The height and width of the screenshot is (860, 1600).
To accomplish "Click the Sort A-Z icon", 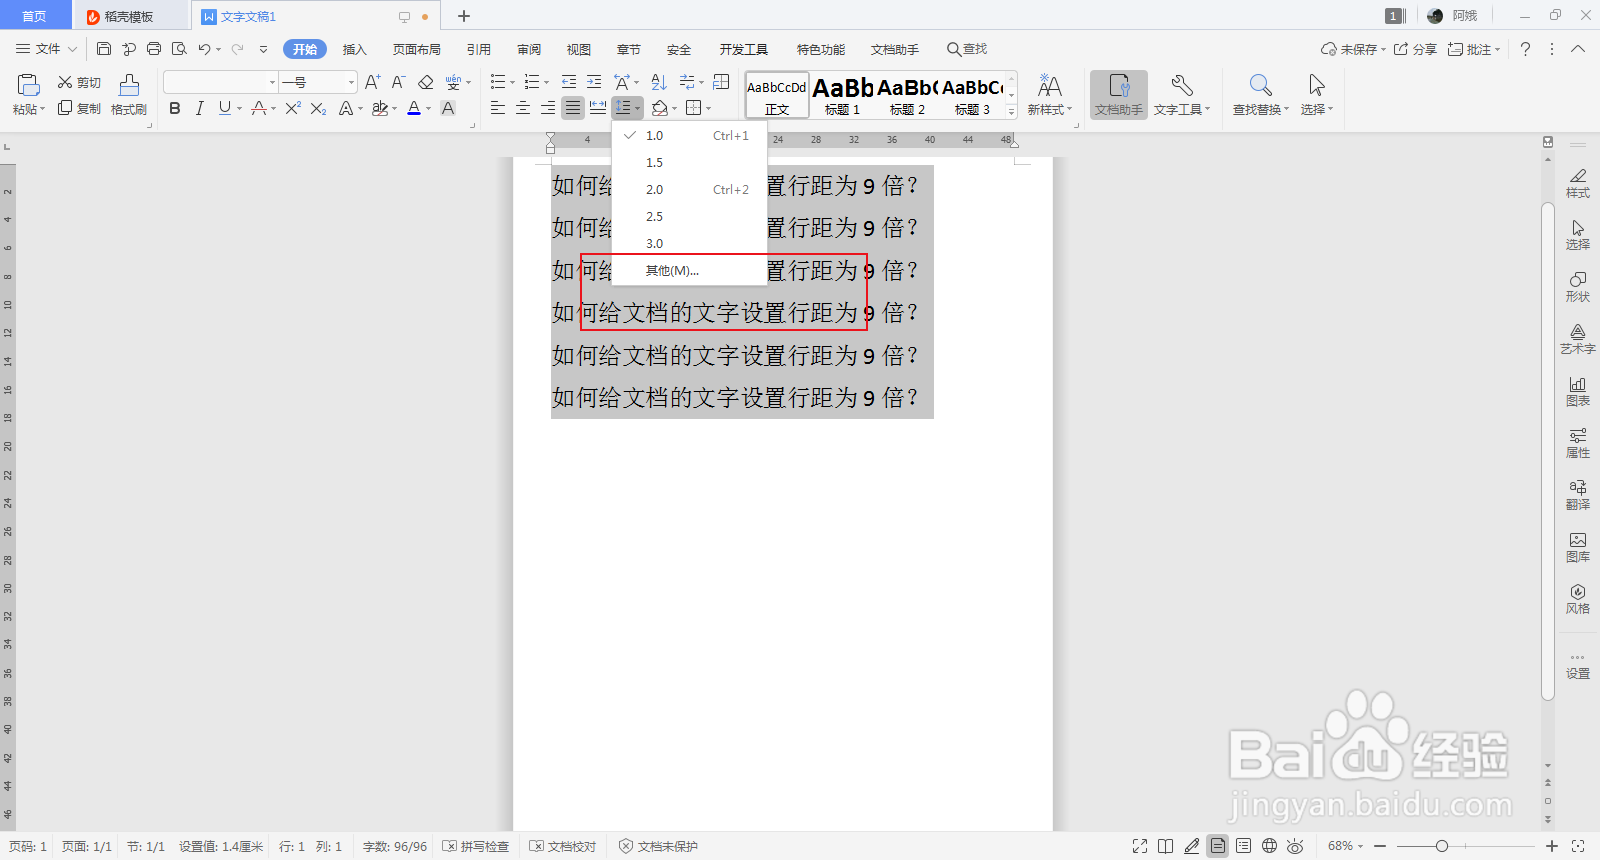I will [x=658, y=82].
